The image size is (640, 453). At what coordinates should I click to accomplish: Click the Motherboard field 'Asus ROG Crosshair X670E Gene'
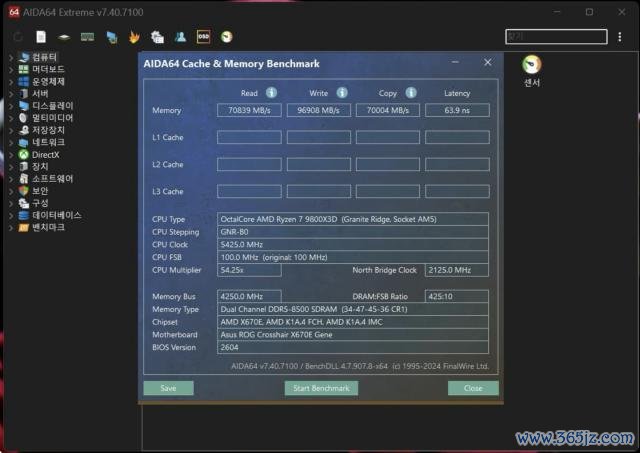353,335
